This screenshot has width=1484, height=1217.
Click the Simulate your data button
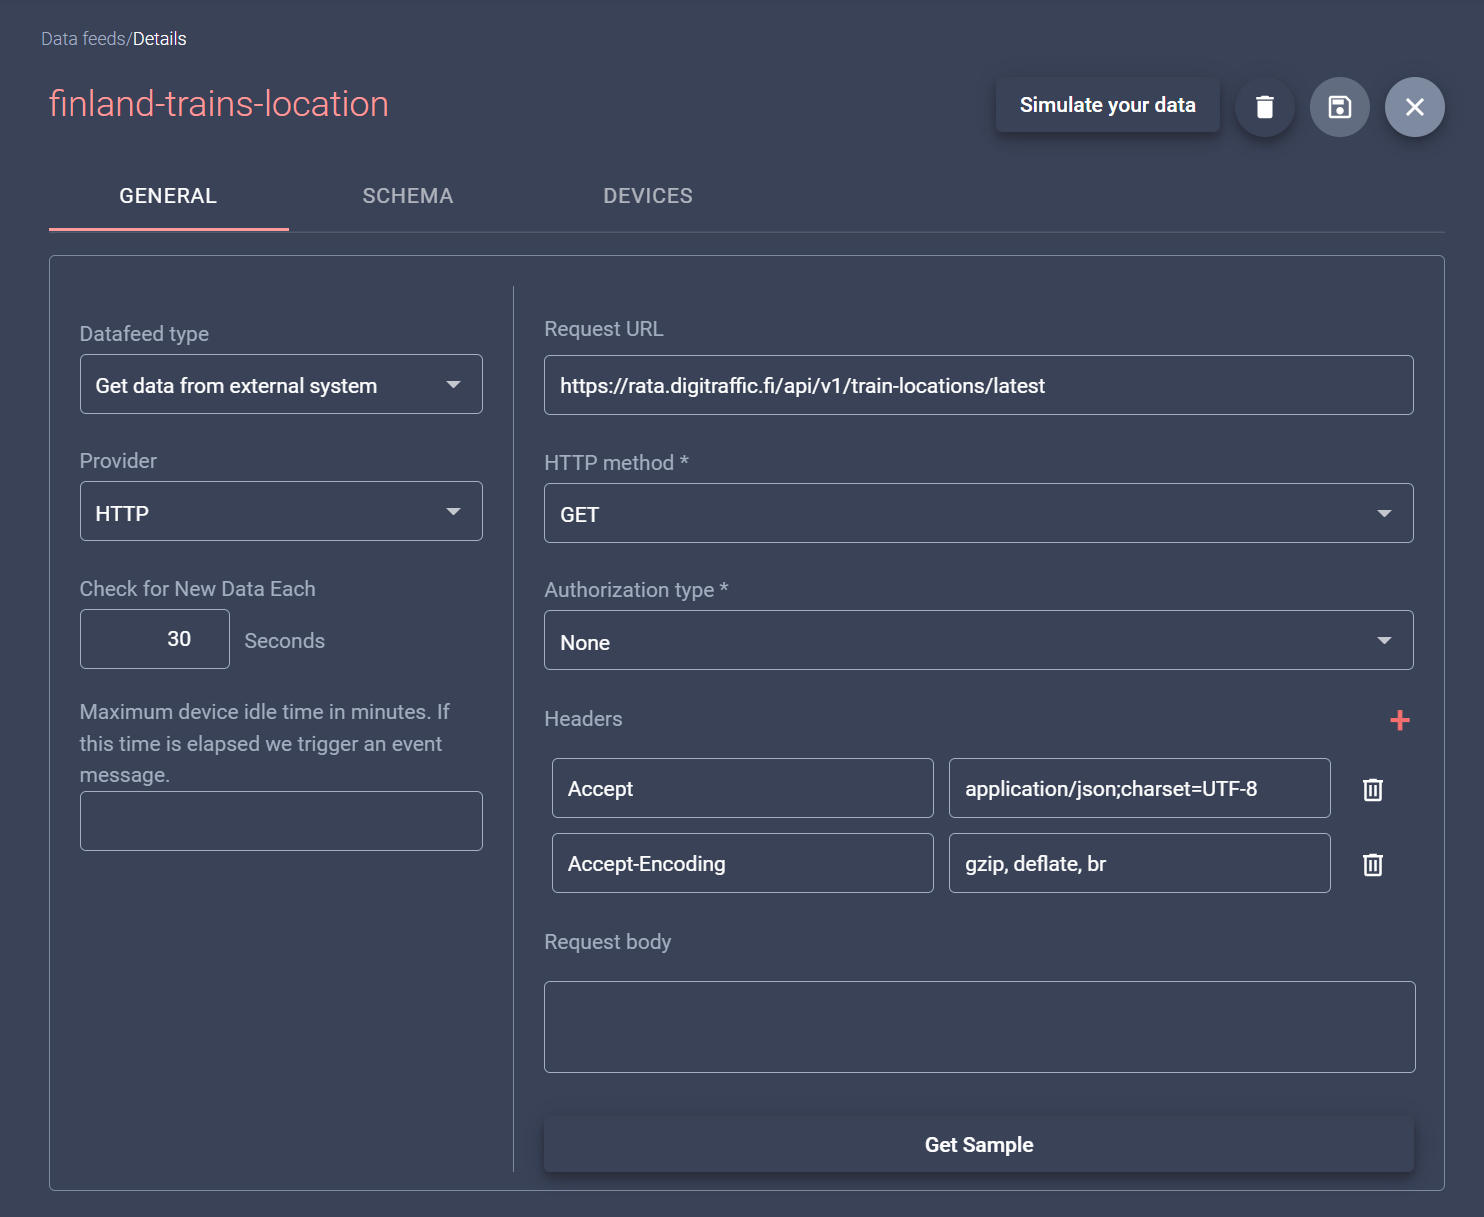(1107, 104)
